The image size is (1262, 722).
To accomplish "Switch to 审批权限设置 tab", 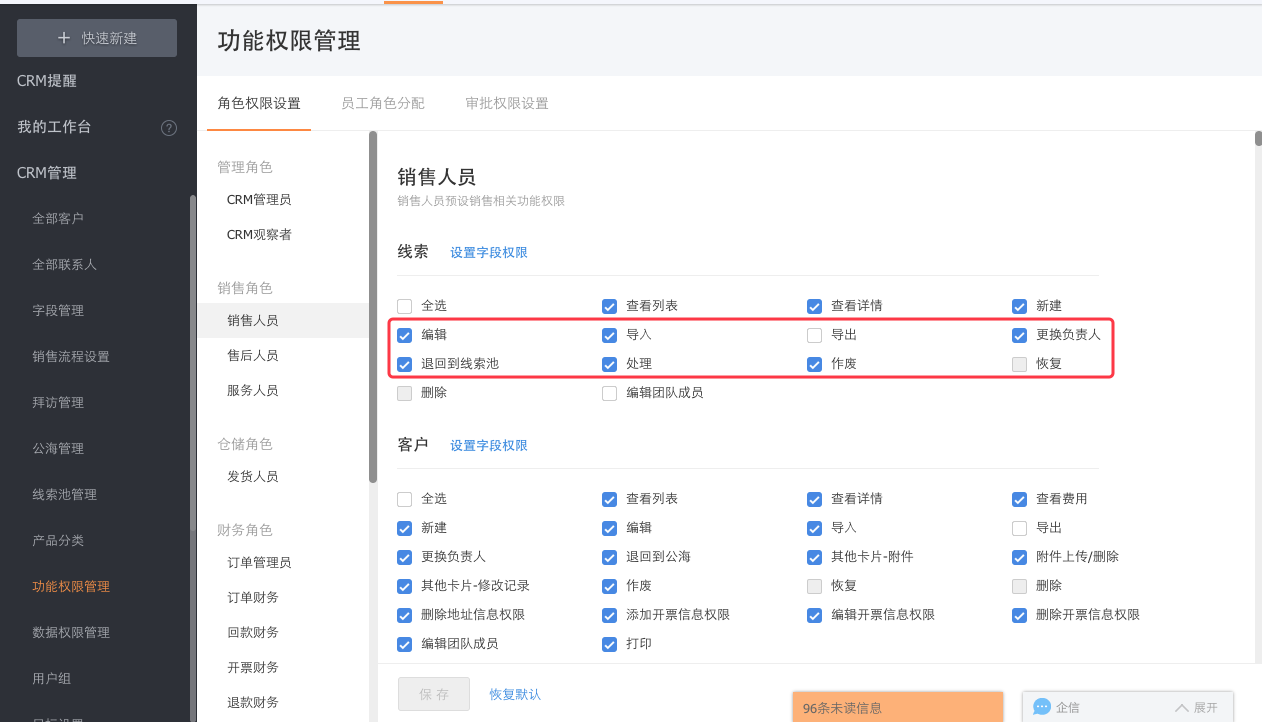I will (507, 103).
